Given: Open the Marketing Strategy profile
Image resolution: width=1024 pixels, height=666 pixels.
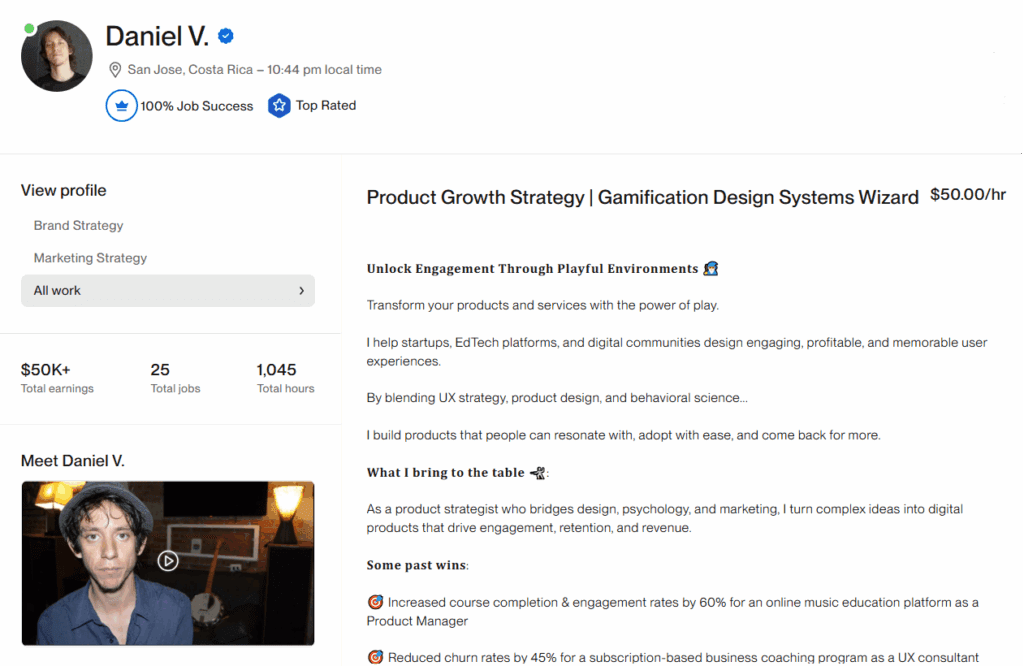Looking at the screenshot, I should click(90, 258).
